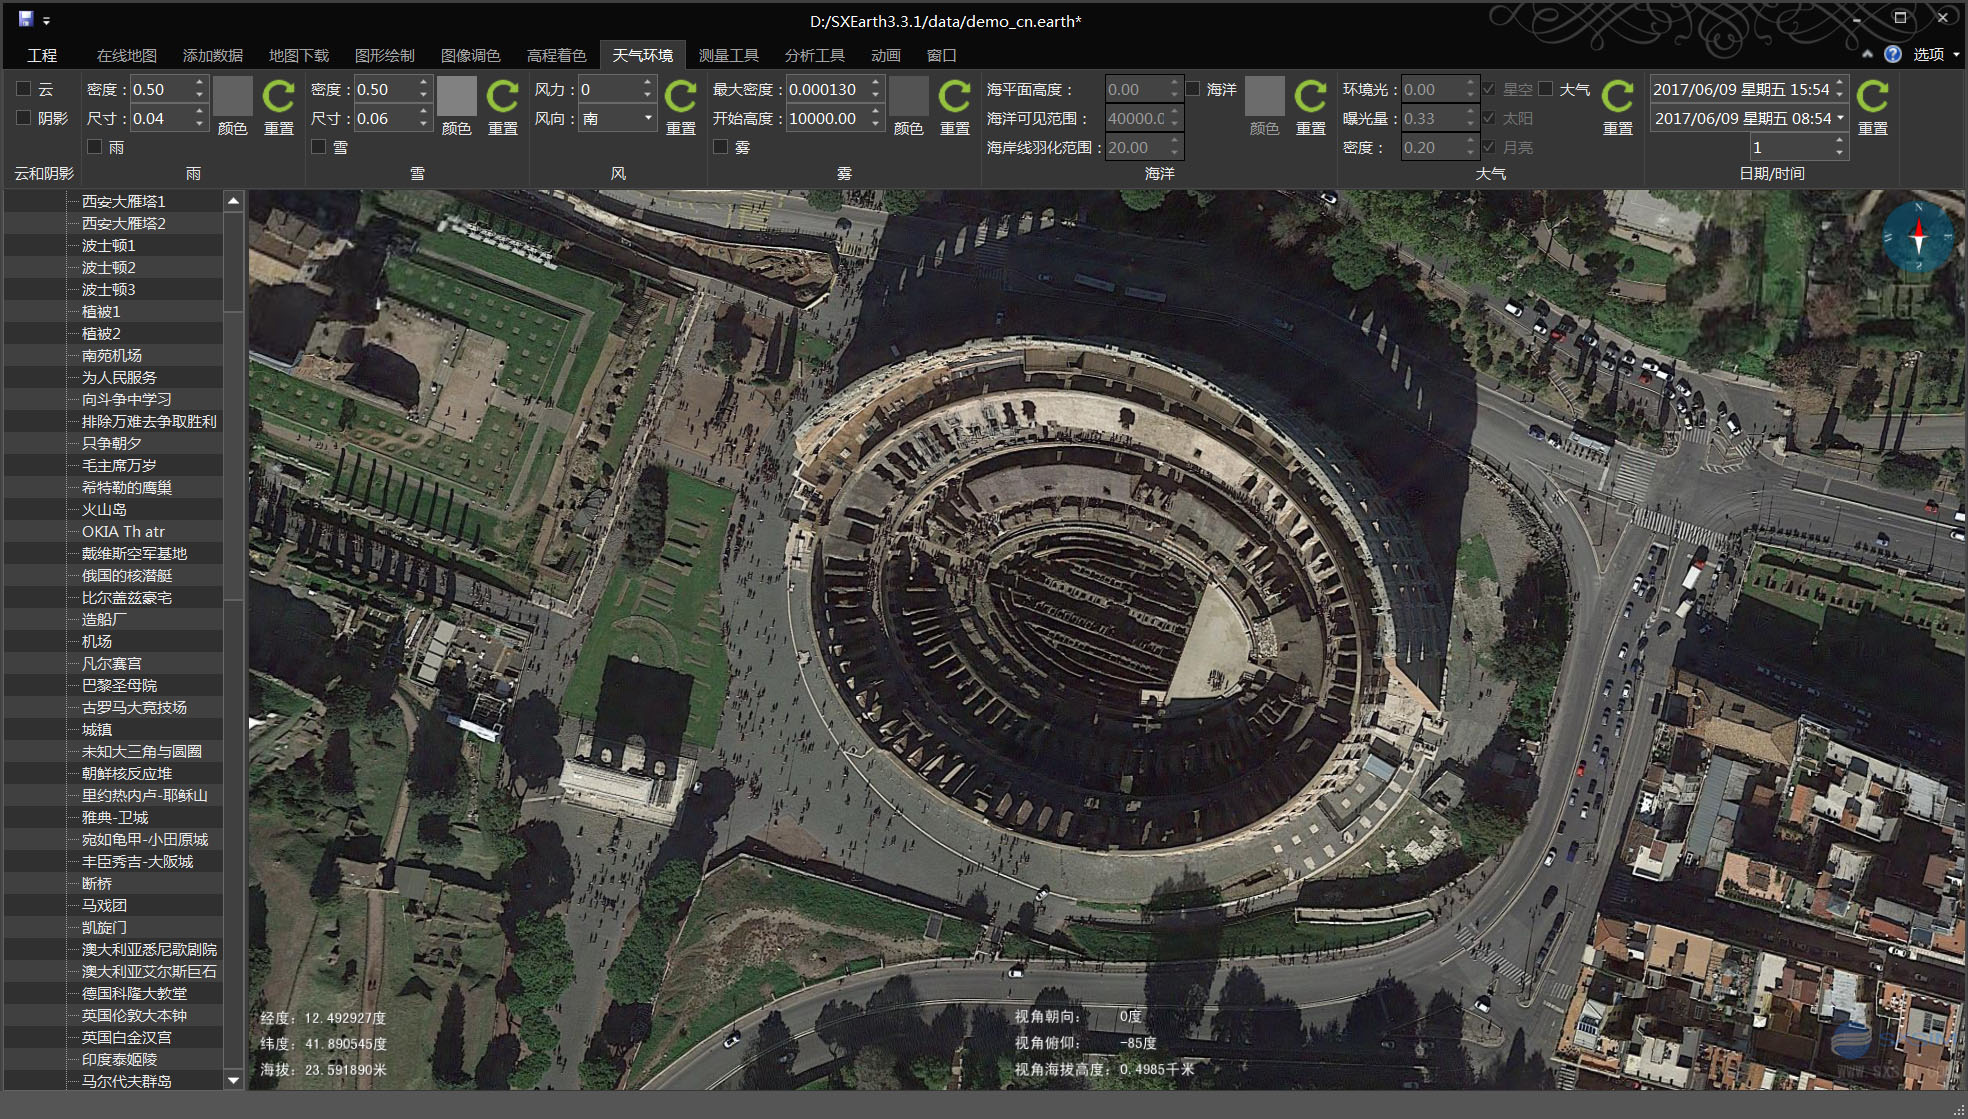Toggle the 太阳 sun checkbox
The image size is (1968, 1119).
click(x=1489, y=118)
